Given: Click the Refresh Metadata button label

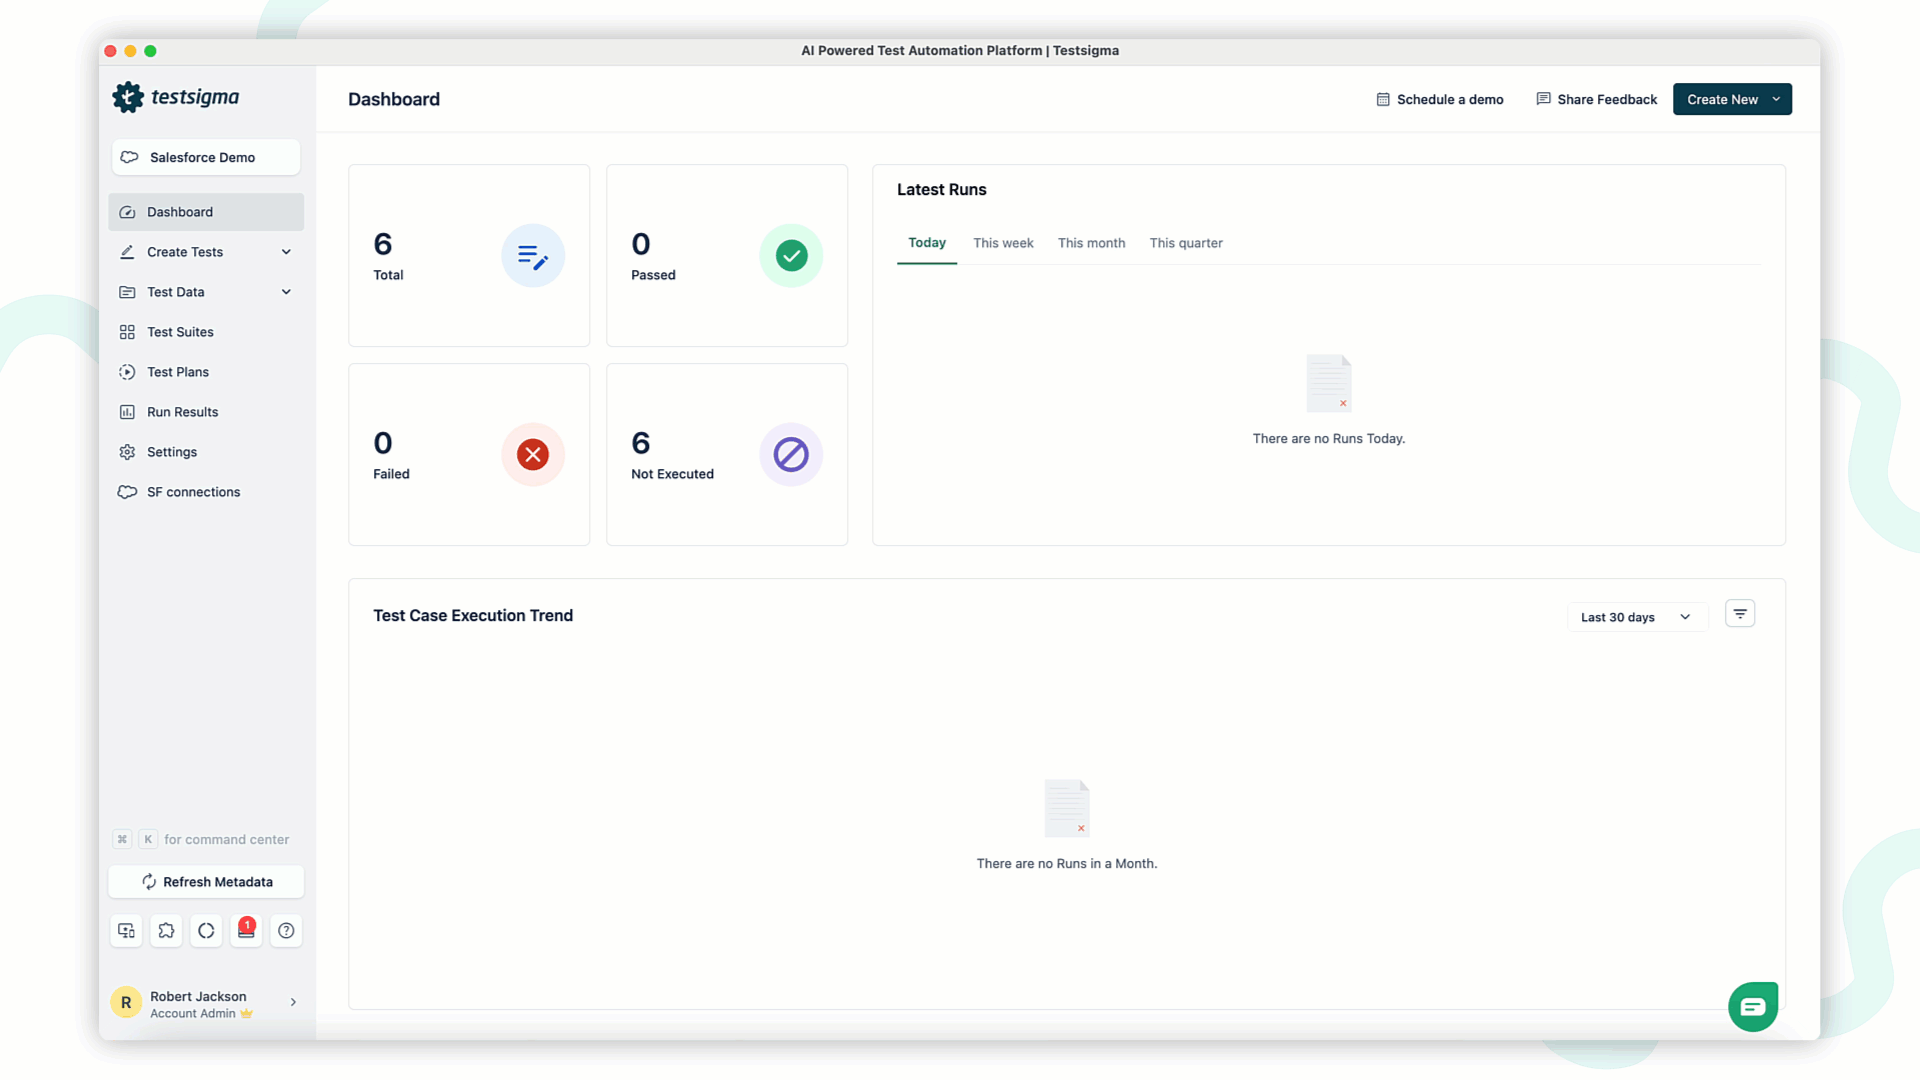Looking at the screenshot, I should (218, 882).
